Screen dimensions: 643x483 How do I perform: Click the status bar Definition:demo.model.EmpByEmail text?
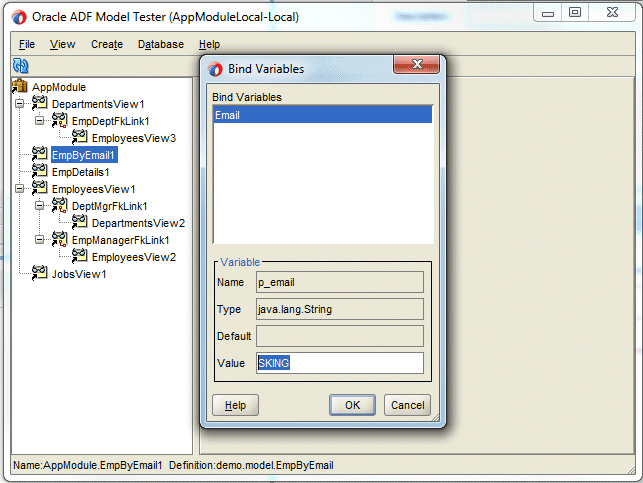point(251,465)
